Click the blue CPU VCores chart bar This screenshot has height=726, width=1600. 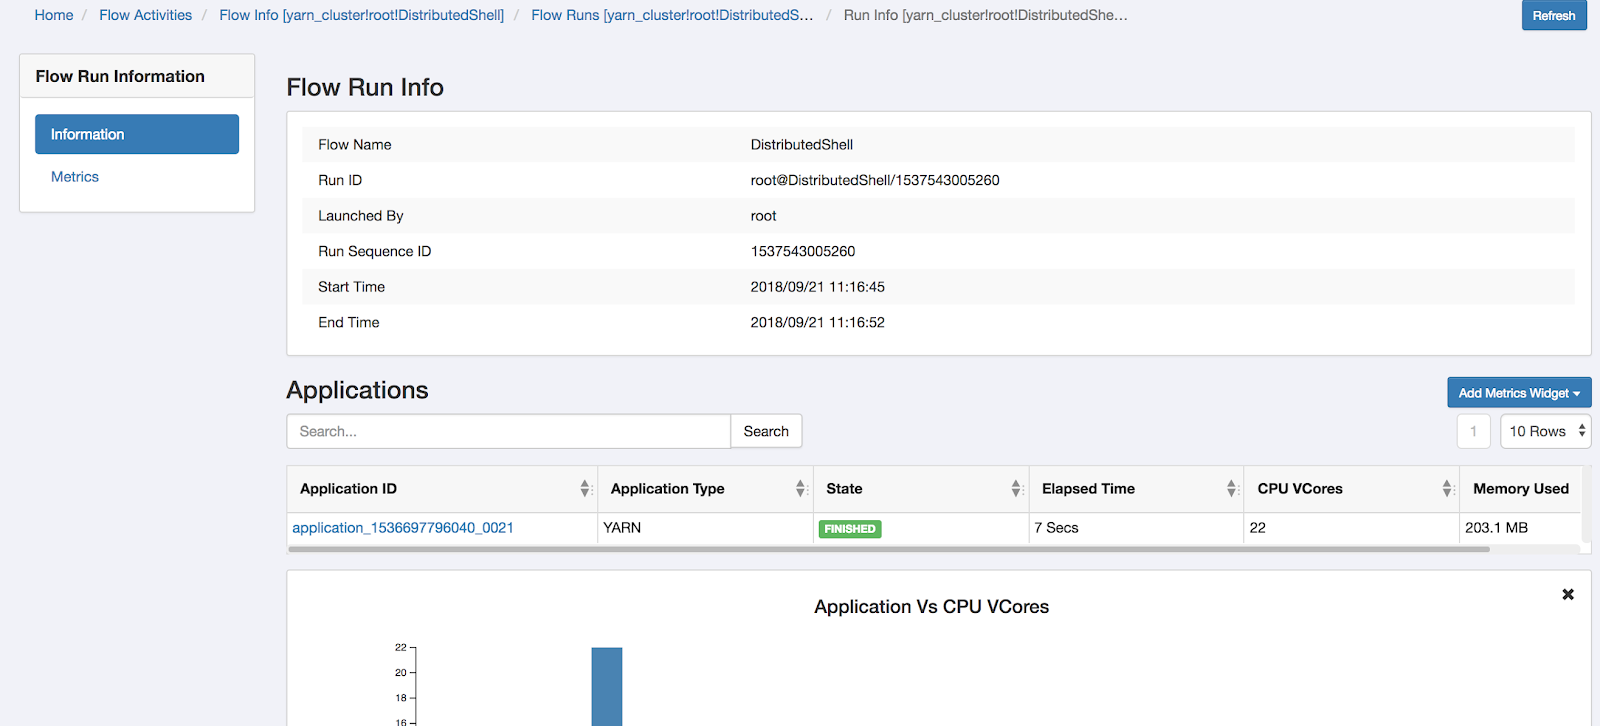coord(607,686)
